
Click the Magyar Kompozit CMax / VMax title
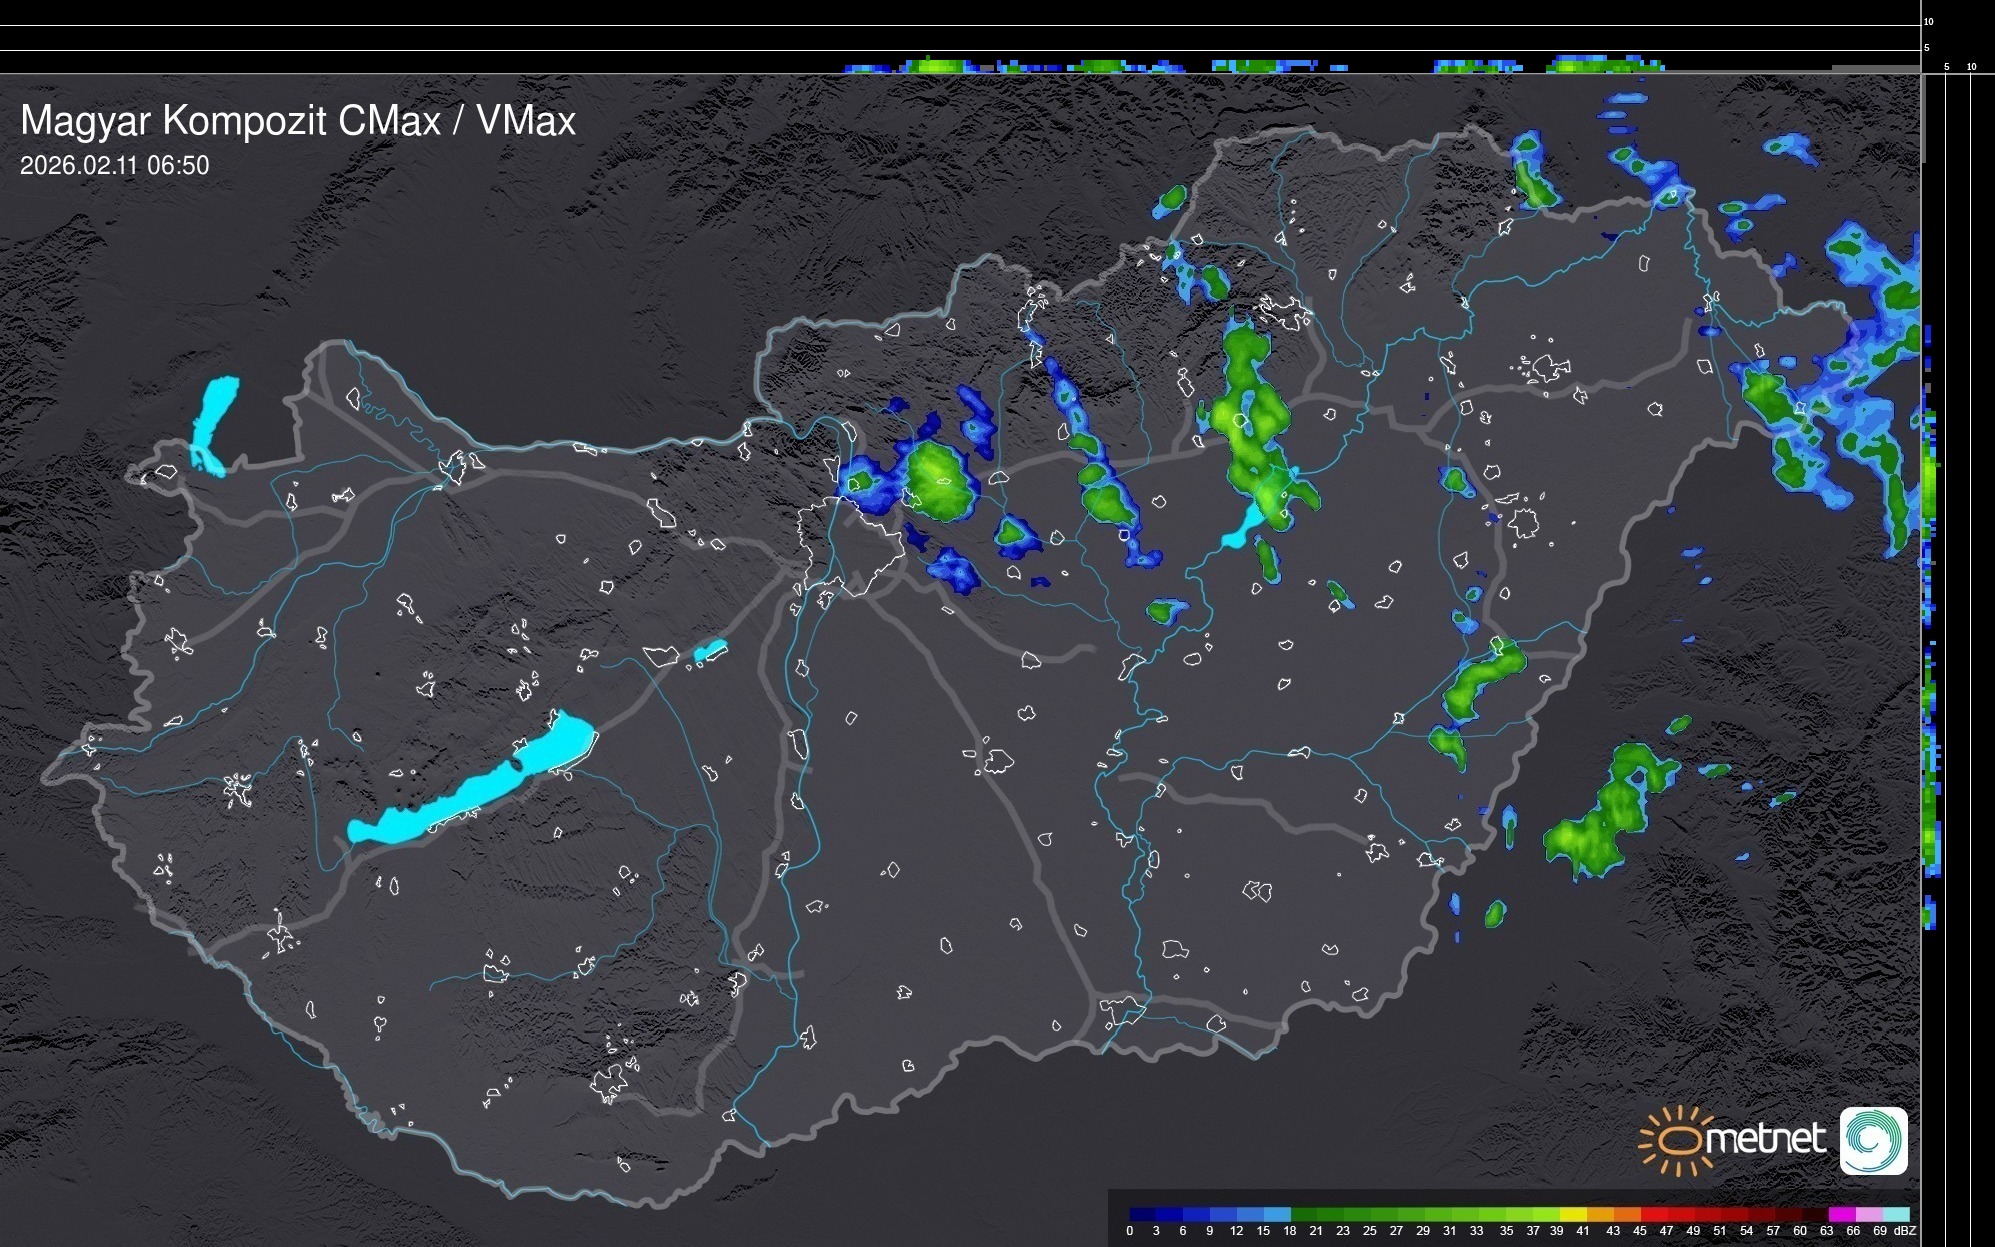(298, 121)
